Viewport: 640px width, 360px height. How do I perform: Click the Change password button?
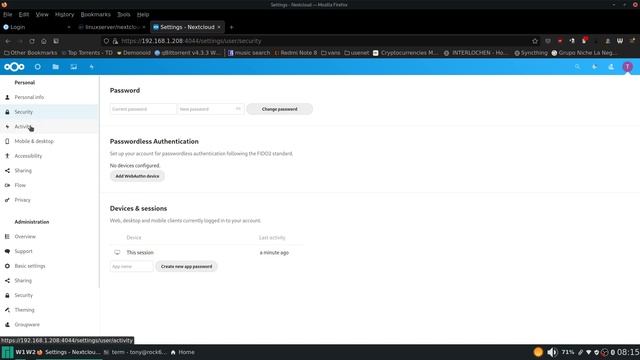tap(280, 109)
